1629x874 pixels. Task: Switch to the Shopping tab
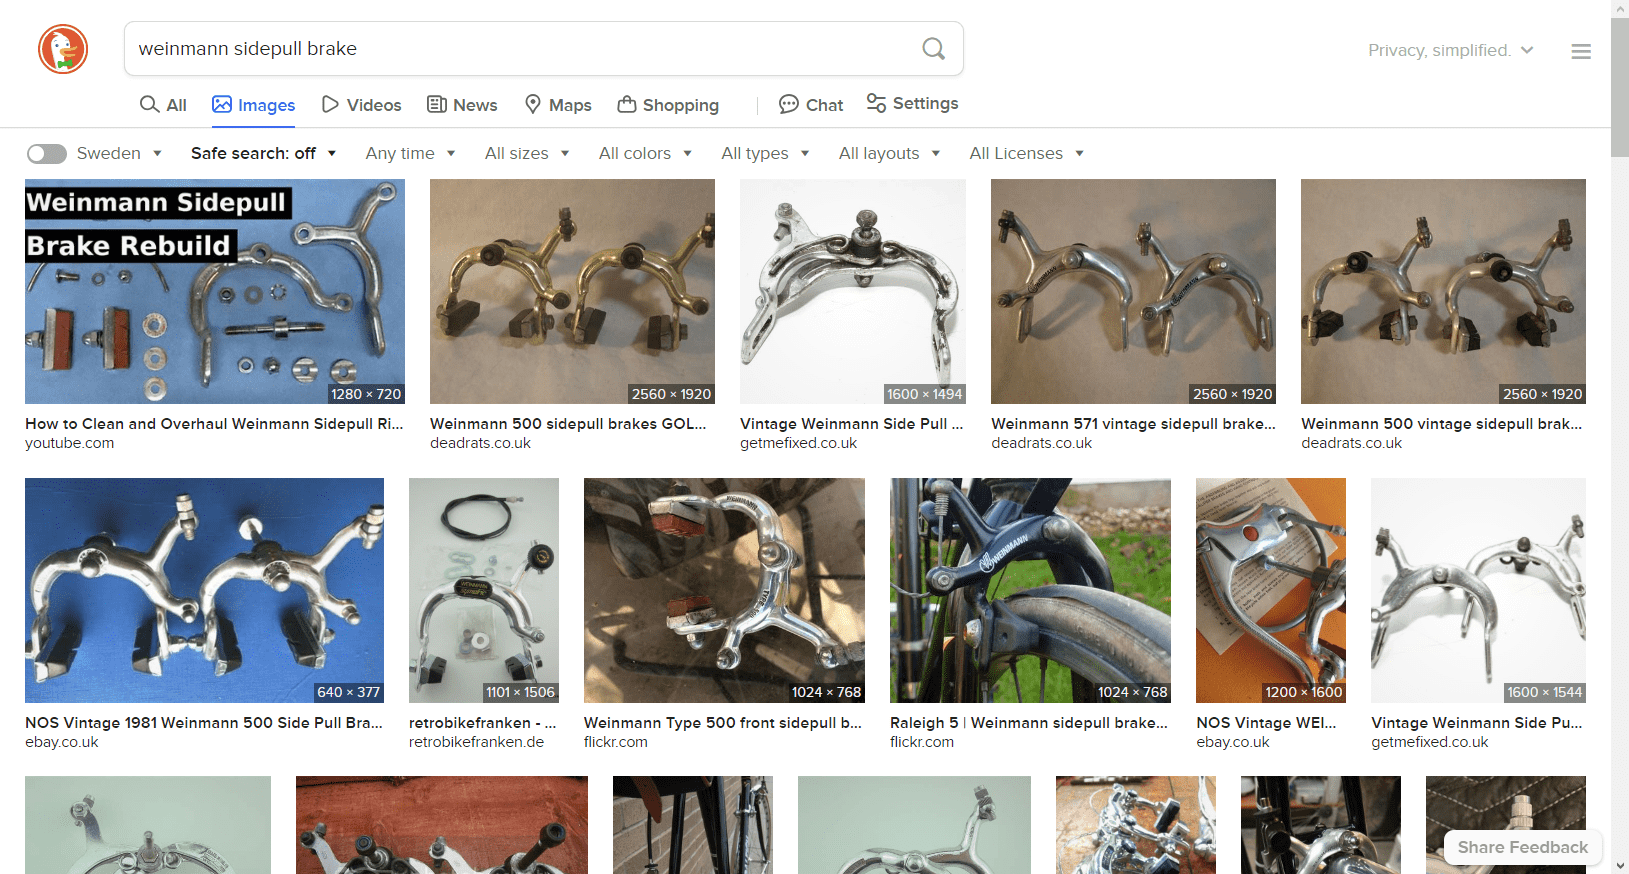(x=668, y=105)
